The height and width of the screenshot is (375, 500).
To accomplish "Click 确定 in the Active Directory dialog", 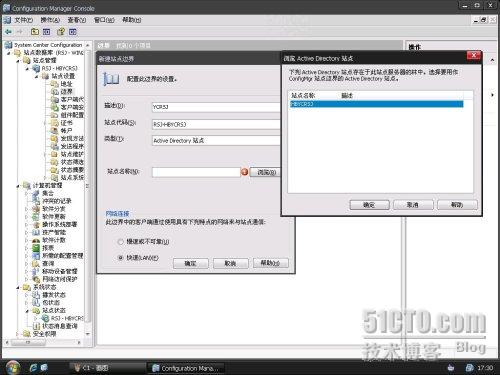I will pos(369,205).
